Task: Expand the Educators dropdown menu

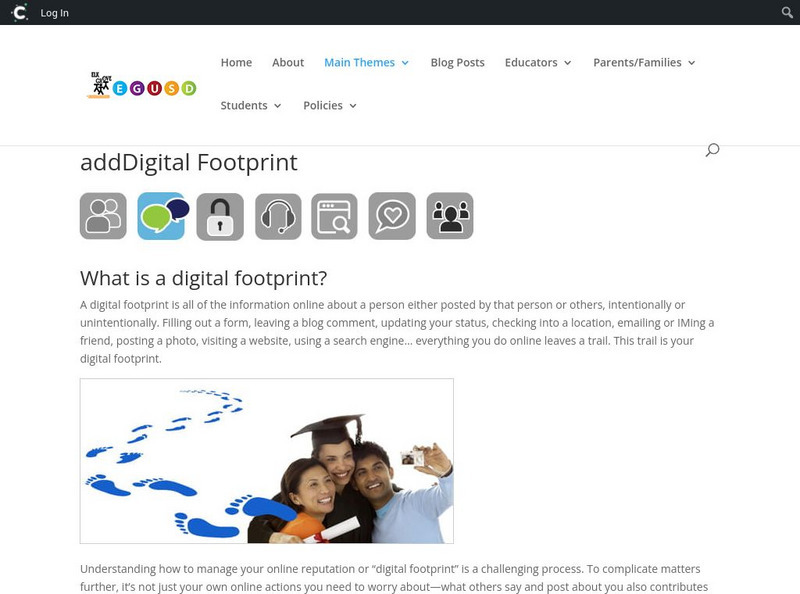Action: pos(538,62)
